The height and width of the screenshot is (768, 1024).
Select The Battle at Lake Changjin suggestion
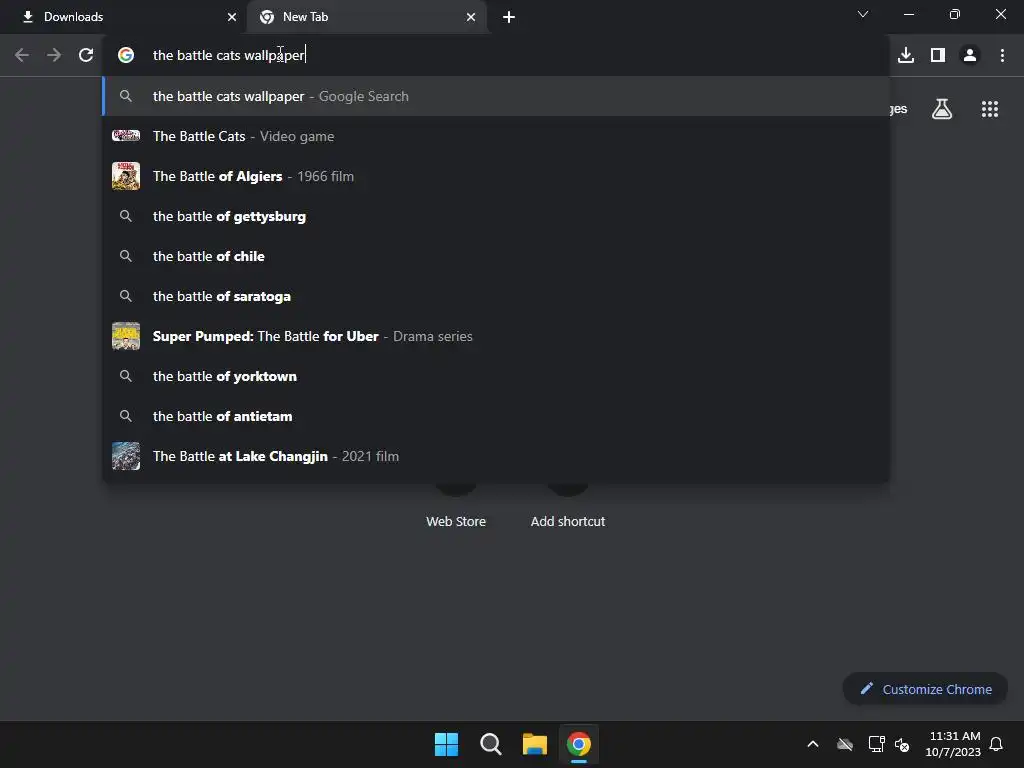point(496,456)
